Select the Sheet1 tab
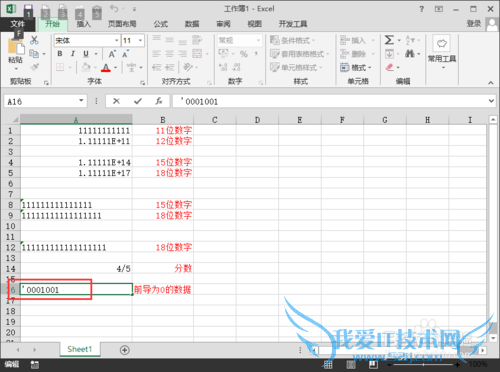This screenshot has height=372, width=500. click(80, 349)
